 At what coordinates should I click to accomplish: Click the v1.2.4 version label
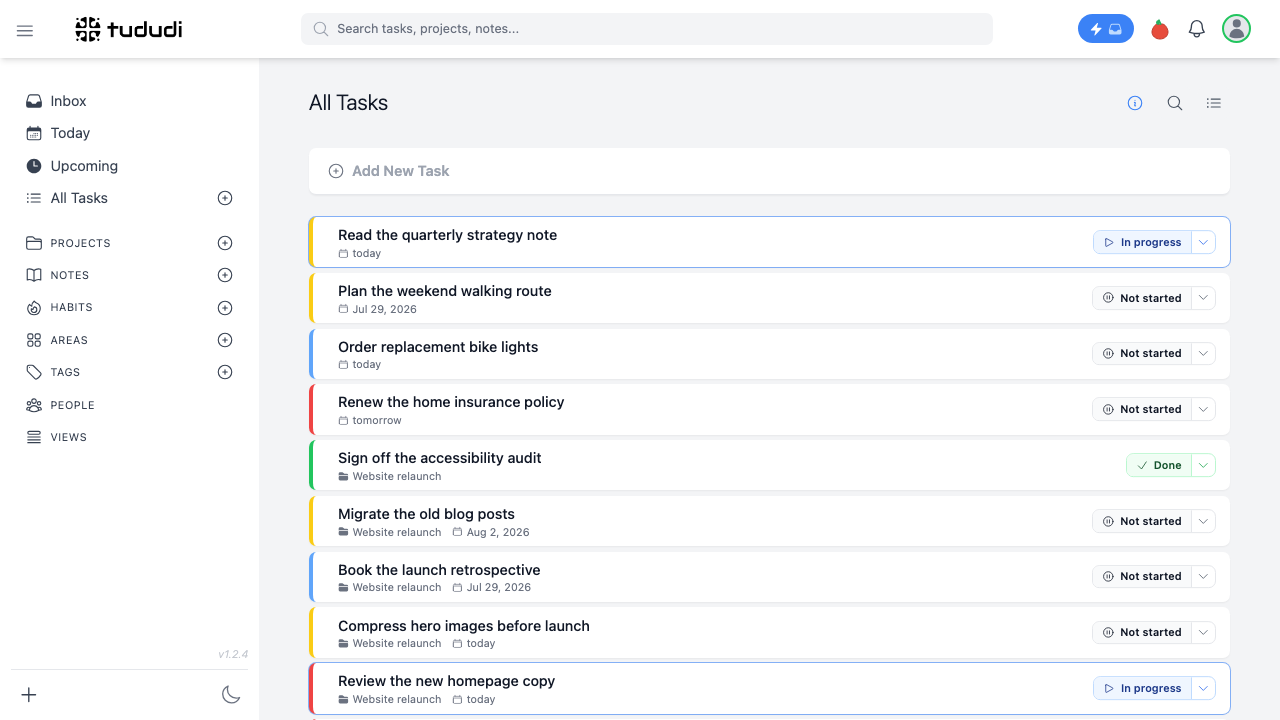point(233,654)
